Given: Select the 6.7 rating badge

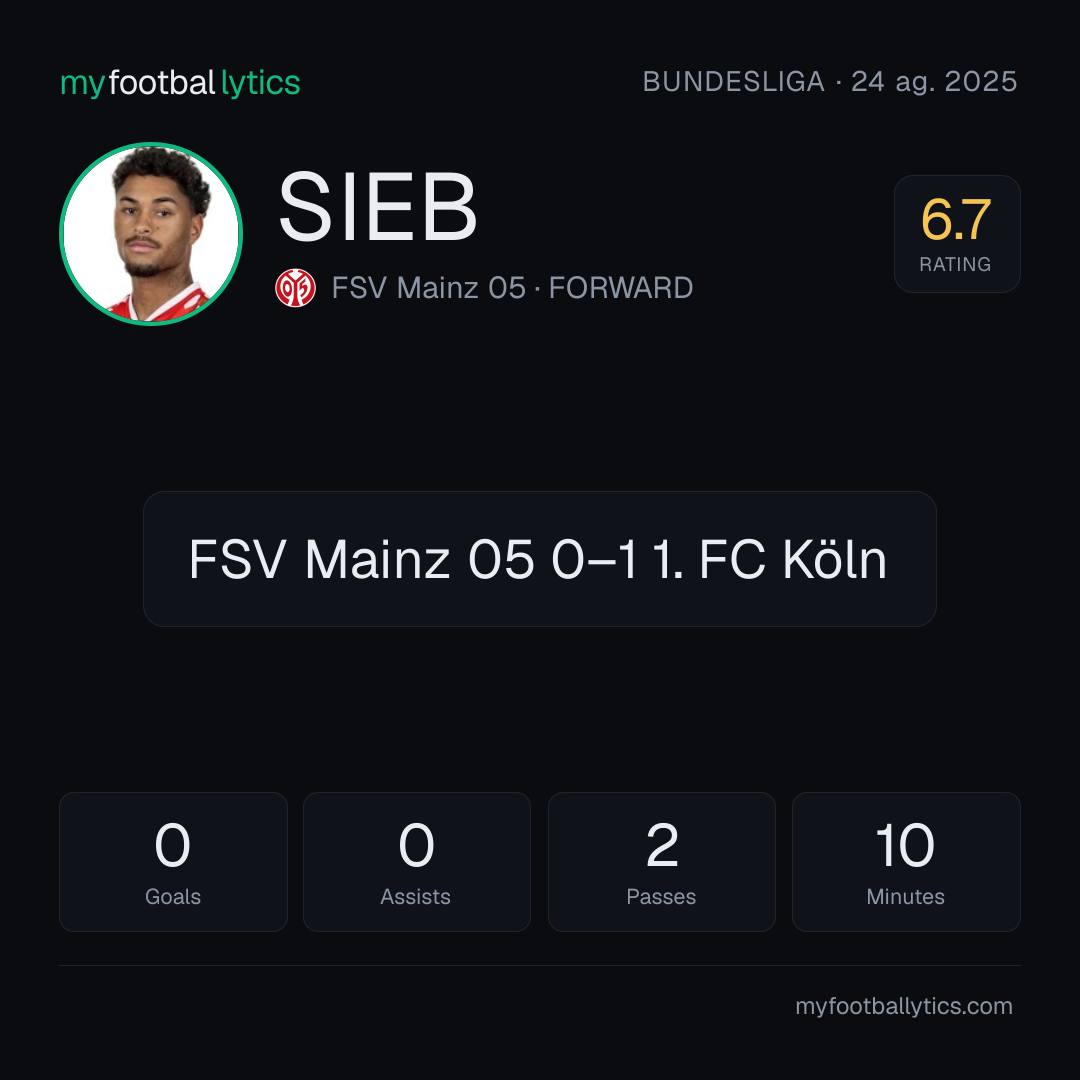Looking at the screenshot, I should click(957, 233).
